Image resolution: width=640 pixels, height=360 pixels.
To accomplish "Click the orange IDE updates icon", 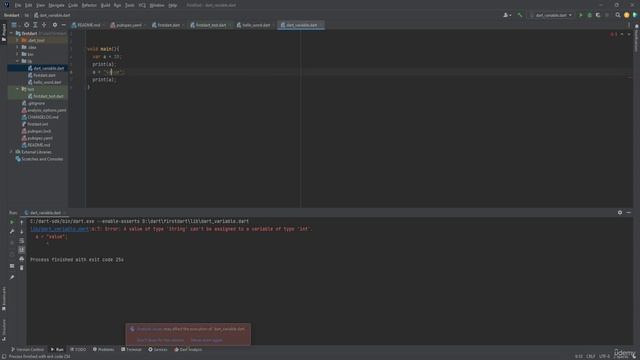I will click(x=627, y=15).
